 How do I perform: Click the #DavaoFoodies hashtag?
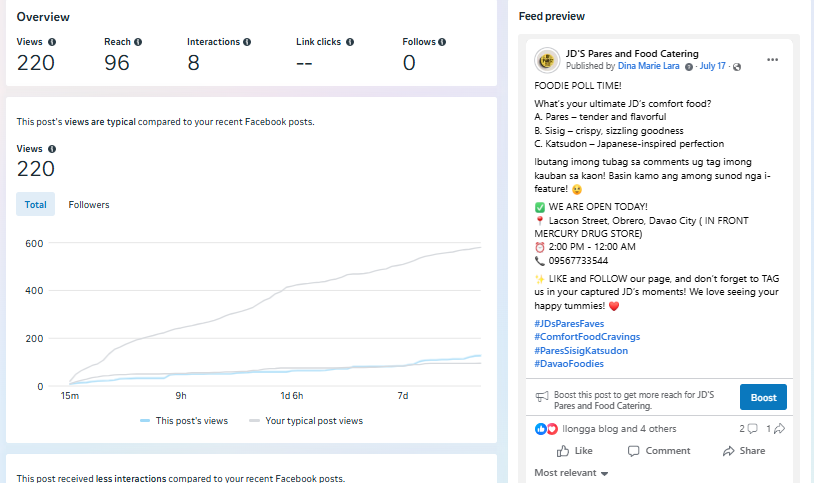569,364
